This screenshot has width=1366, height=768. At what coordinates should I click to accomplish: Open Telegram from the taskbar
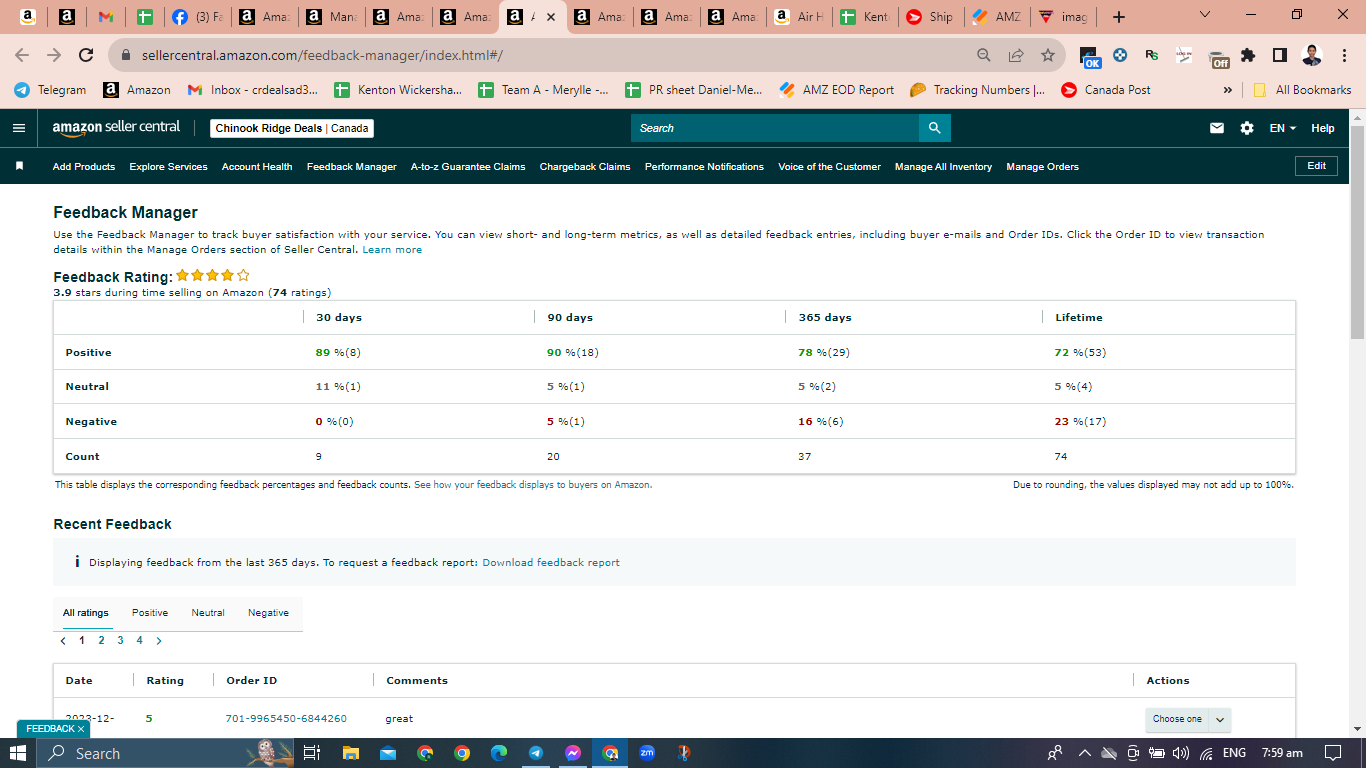click(536, 753)
